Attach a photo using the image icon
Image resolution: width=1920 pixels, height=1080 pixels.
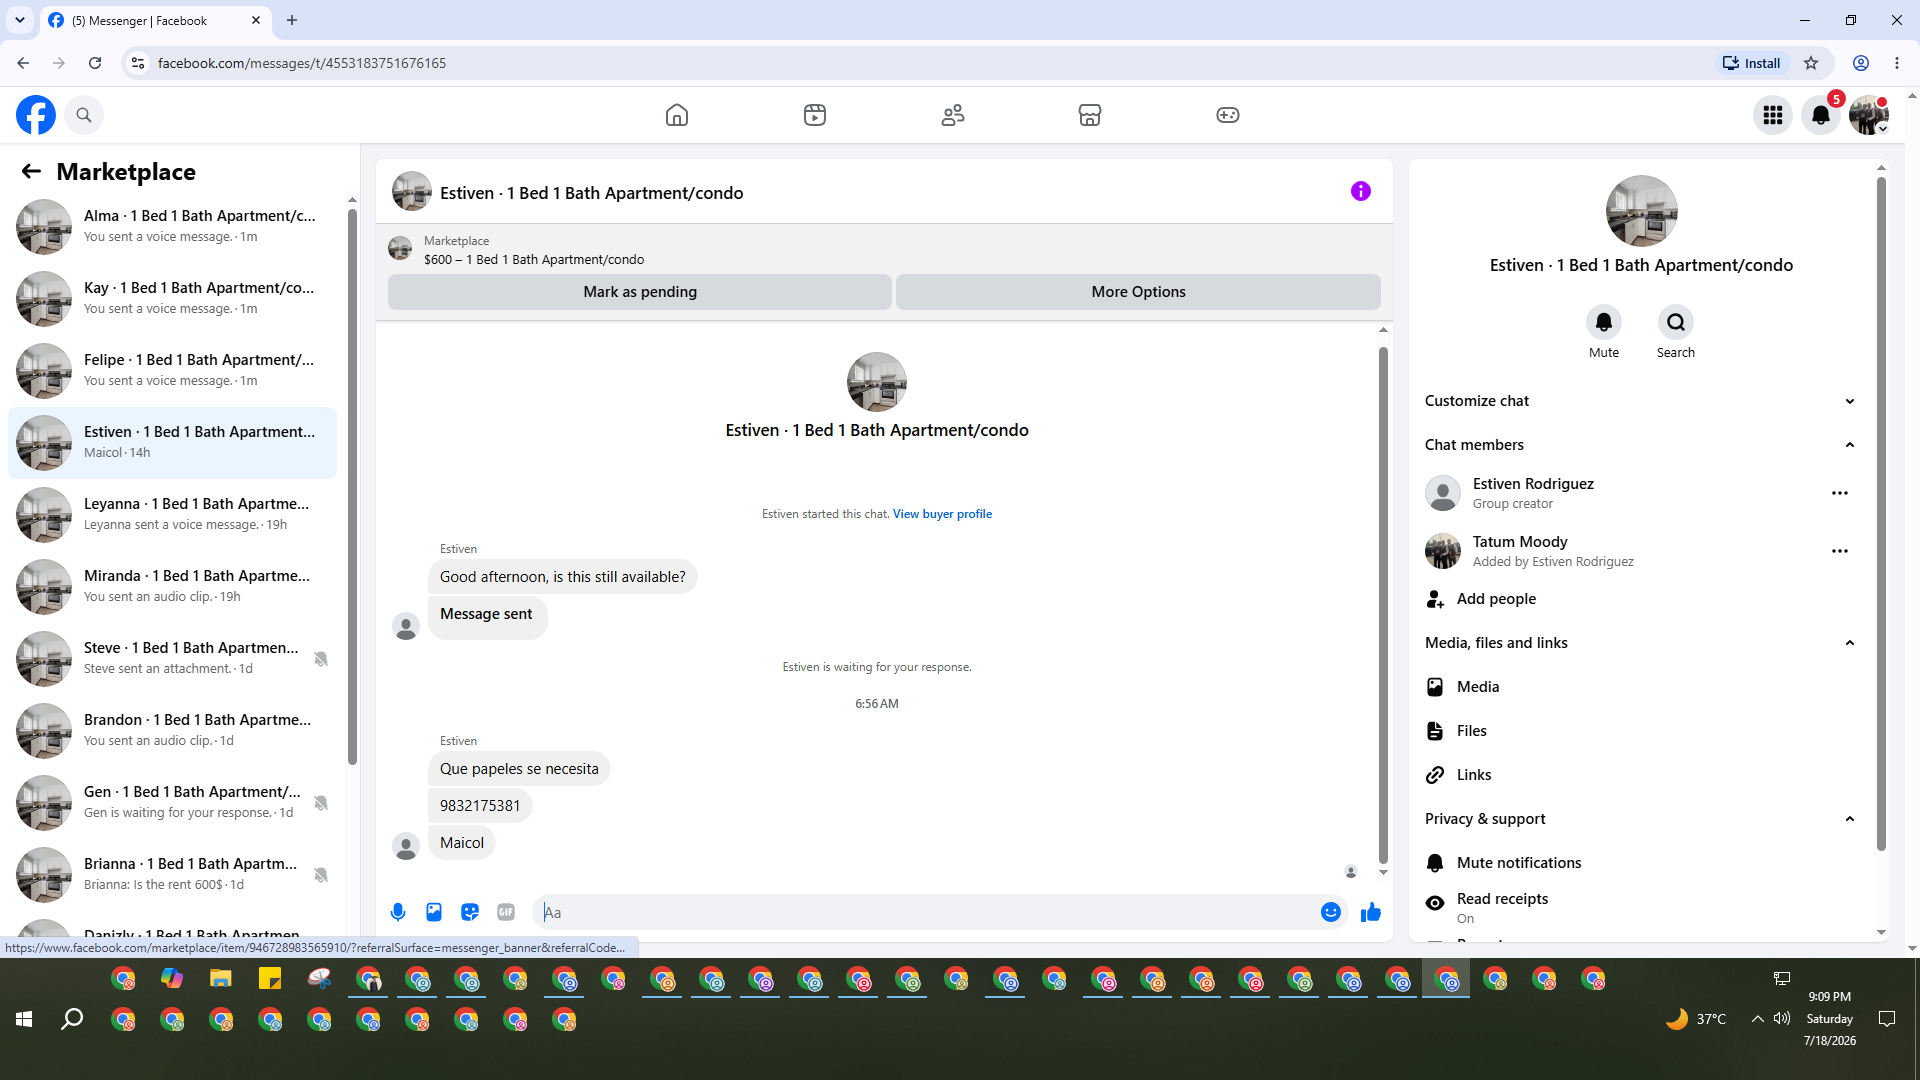tap(434, 912)
